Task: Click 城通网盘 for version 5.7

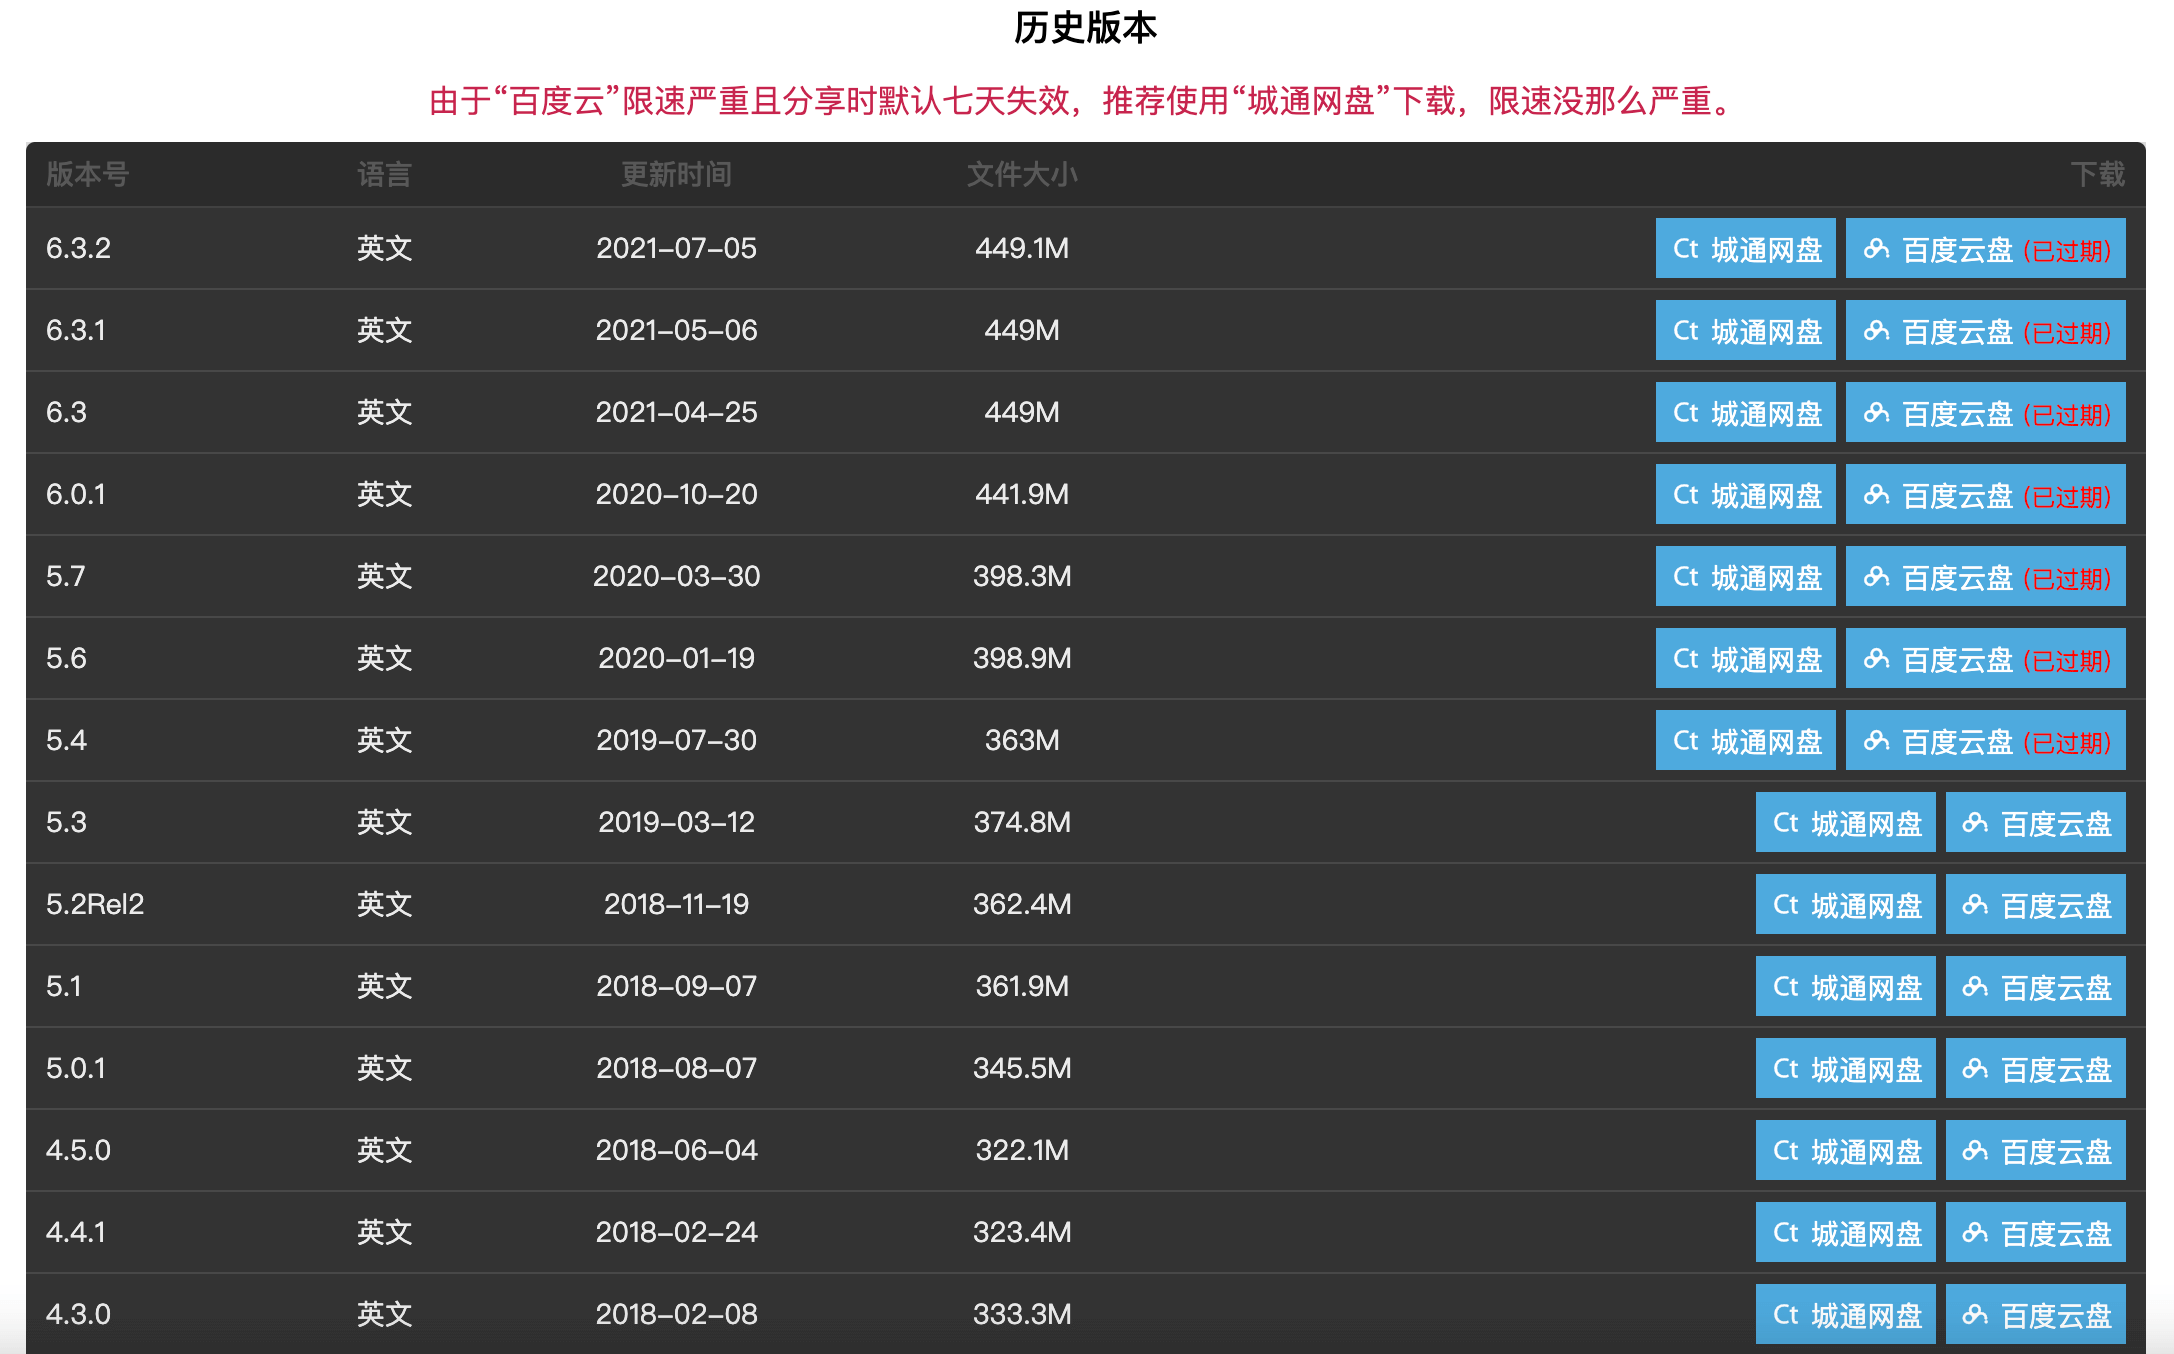Action: tap(1745, 576)
